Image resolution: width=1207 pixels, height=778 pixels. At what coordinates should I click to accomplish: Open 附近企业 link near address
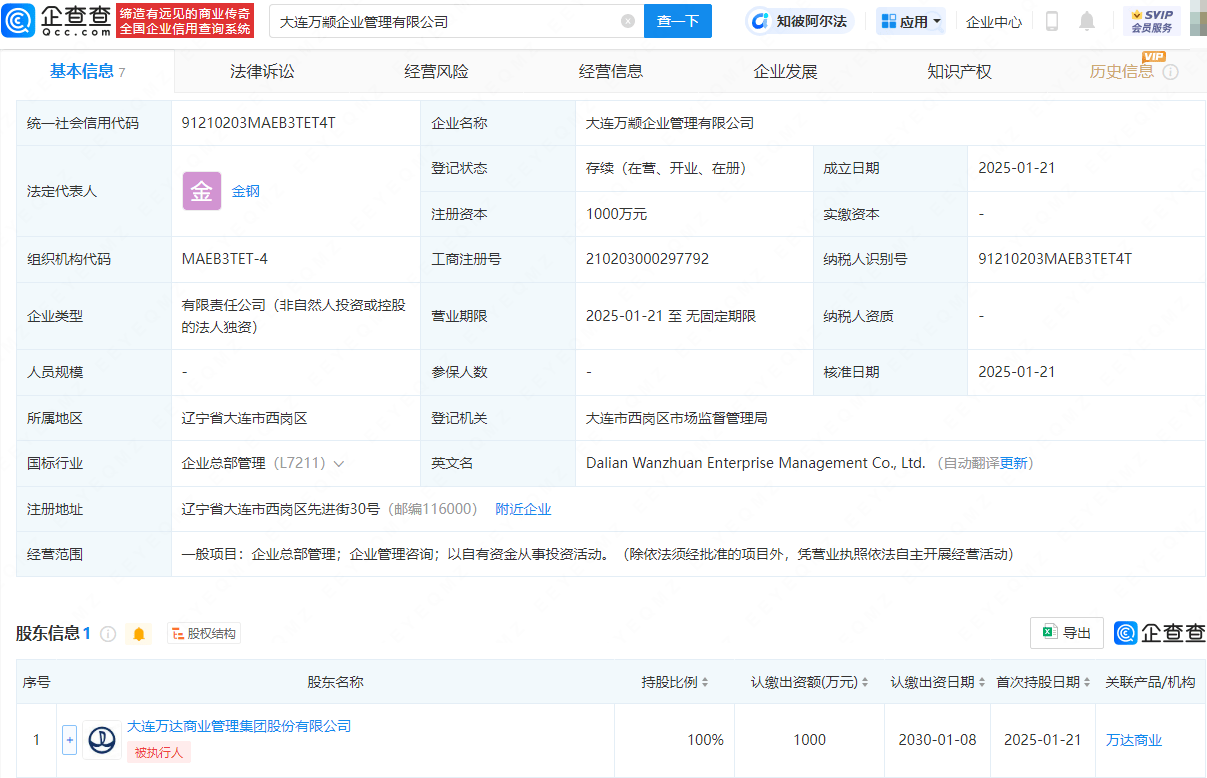pos(523,509)
